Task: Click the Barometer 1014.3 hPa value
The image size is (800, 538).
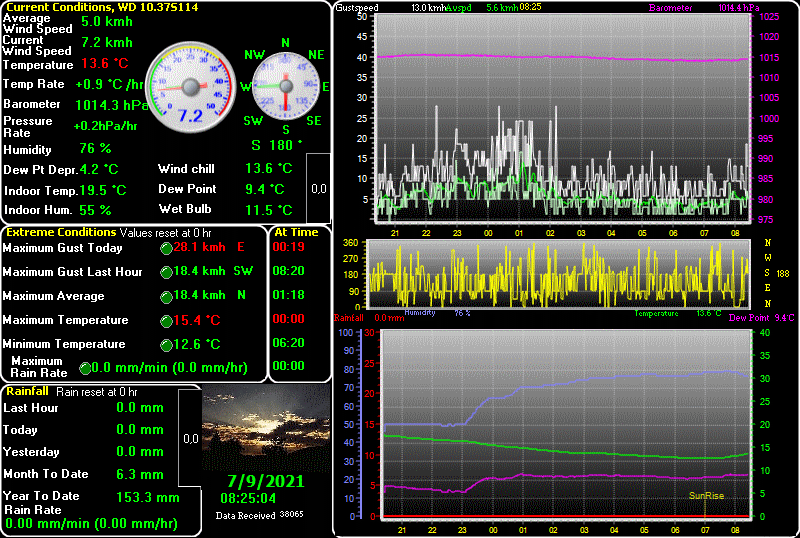Action: coord(110,104)
